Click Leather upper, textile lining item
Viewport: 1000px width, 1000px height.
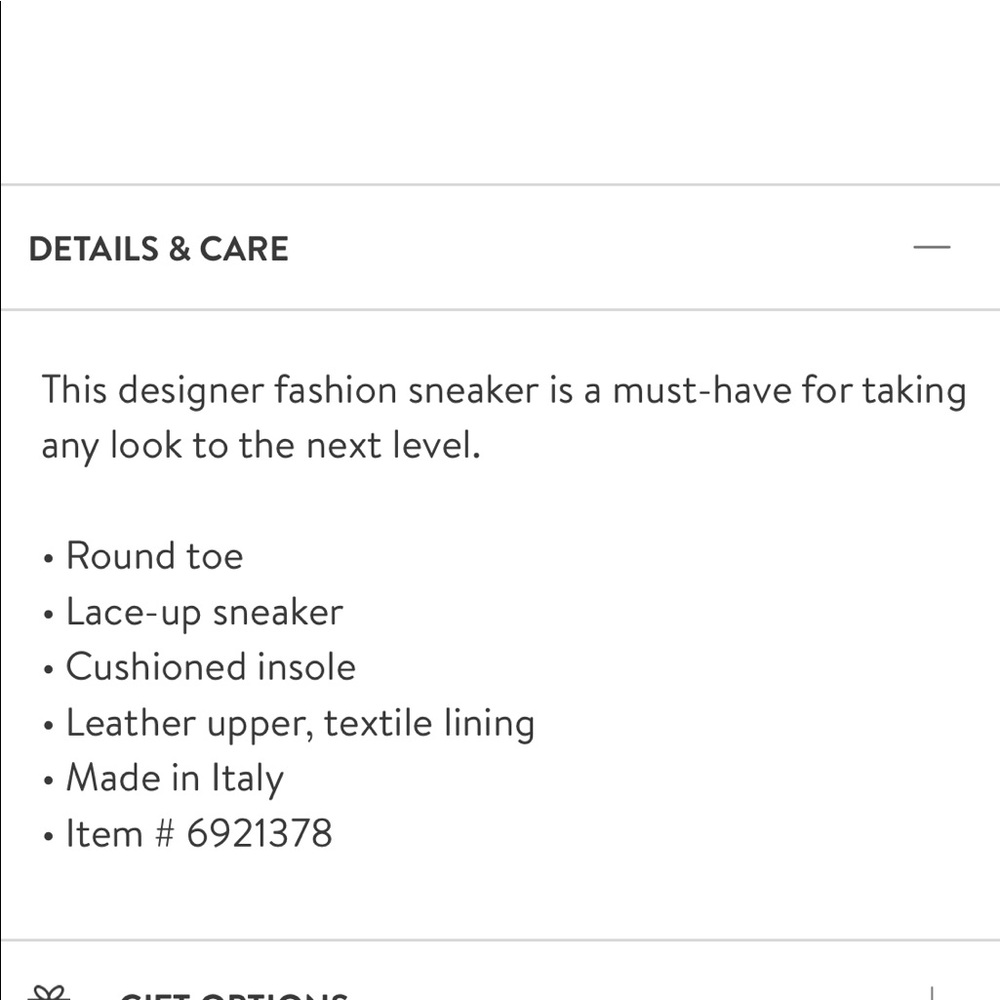(300, 723)
